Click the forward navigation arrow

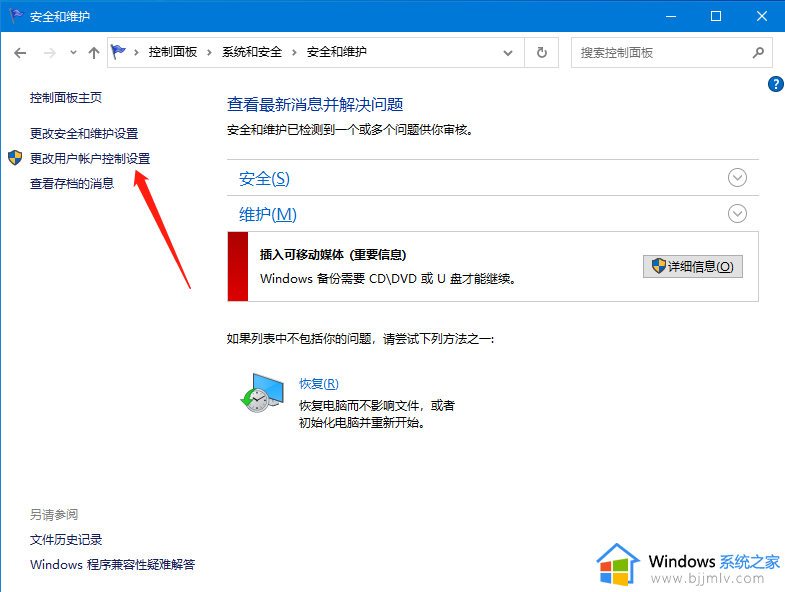50,53
